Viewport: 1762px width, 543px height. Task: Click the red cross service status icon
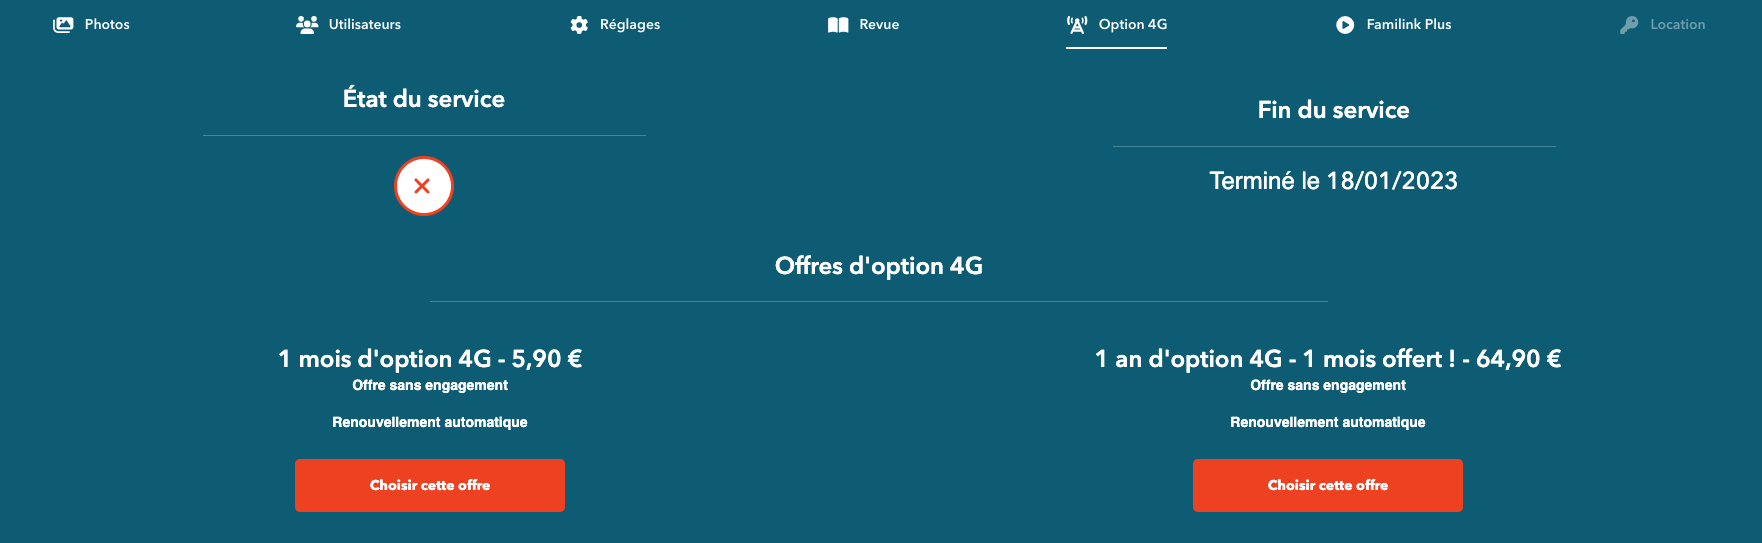click(x=423, y=186)
